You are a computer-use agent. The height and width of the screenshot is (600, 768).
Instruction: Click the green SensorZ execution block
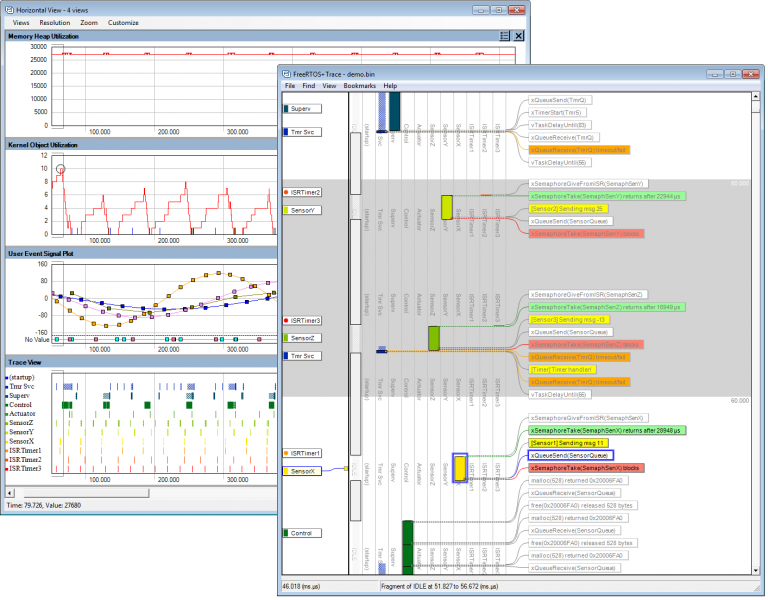pos(433,338)
